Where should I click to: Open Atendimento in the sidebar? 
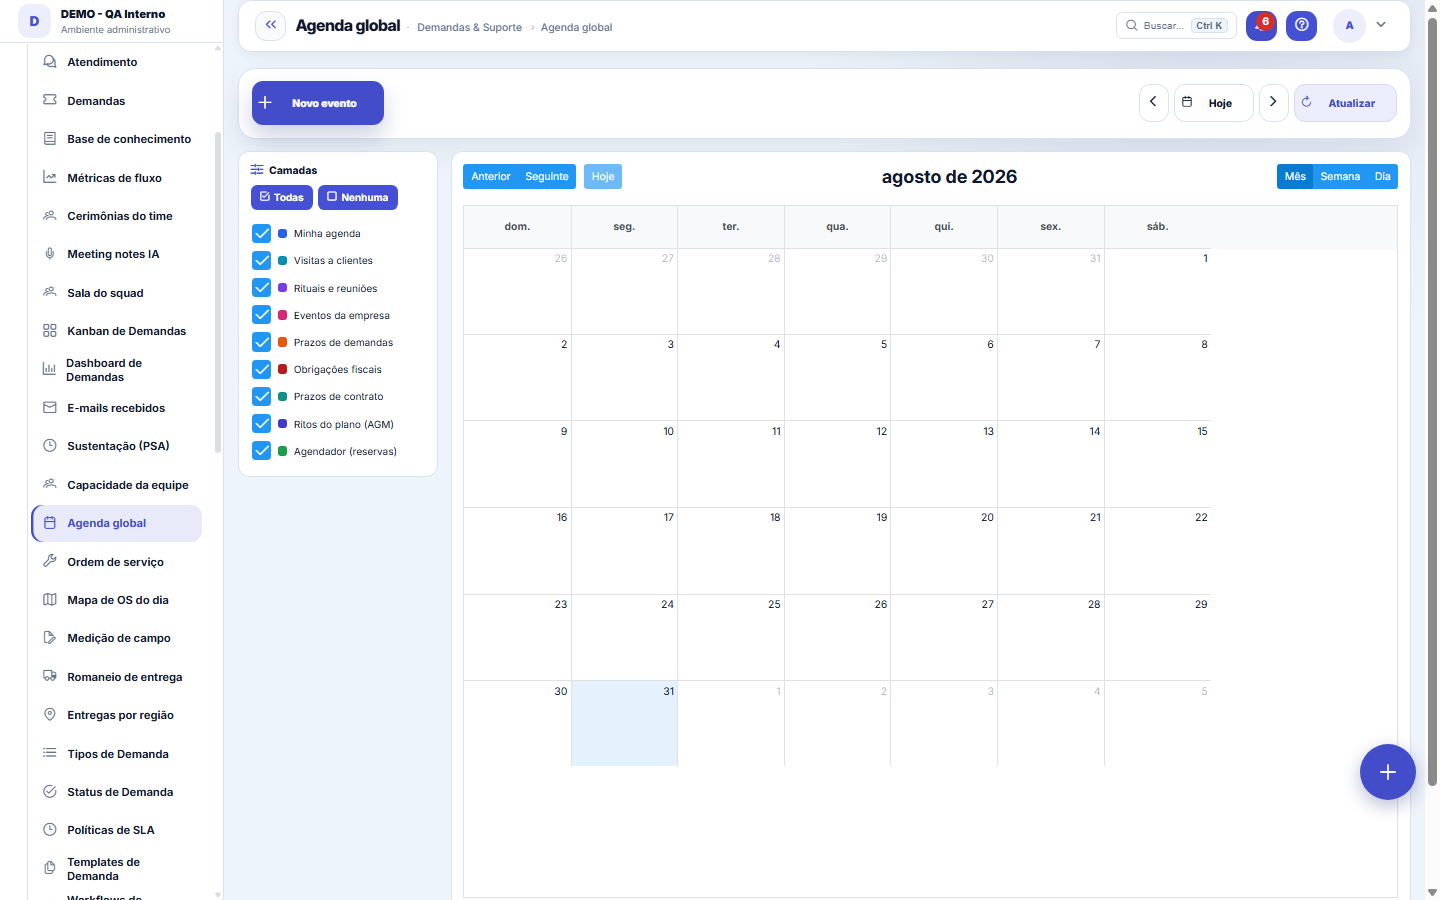coord(117,62)
